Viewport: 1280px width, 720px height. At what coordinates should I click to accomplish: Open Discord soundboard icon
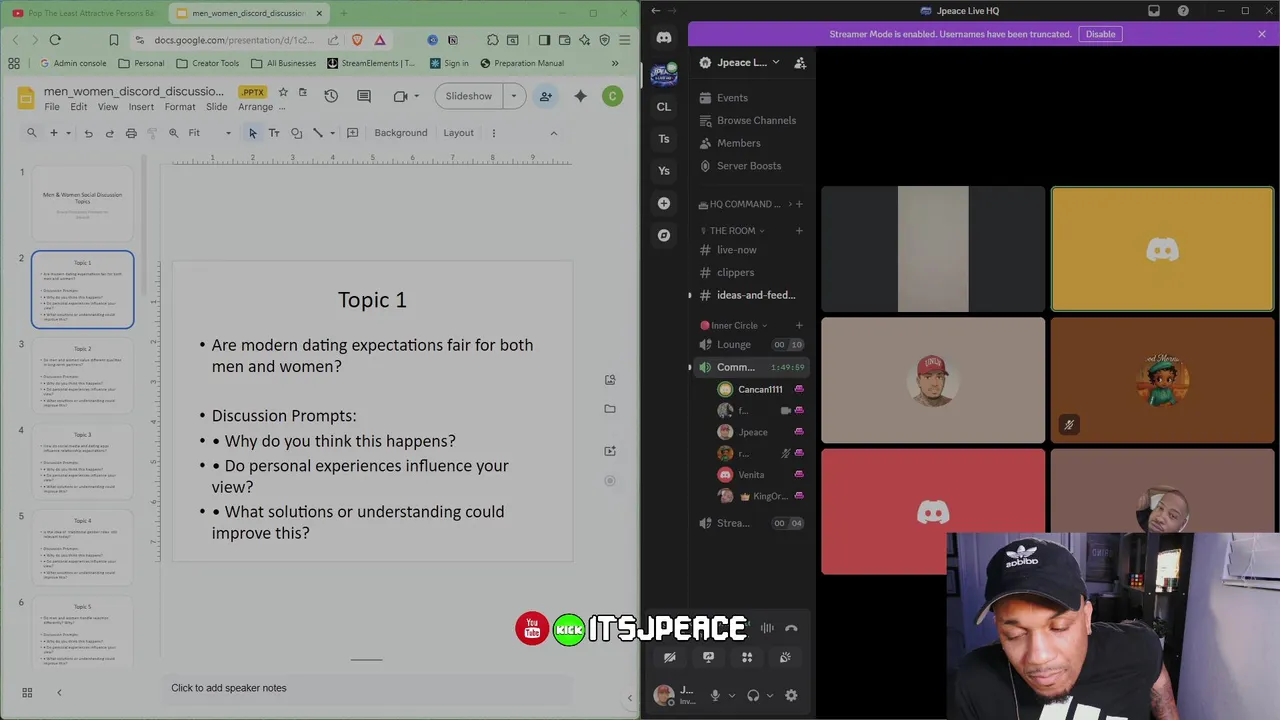(785, 657)
